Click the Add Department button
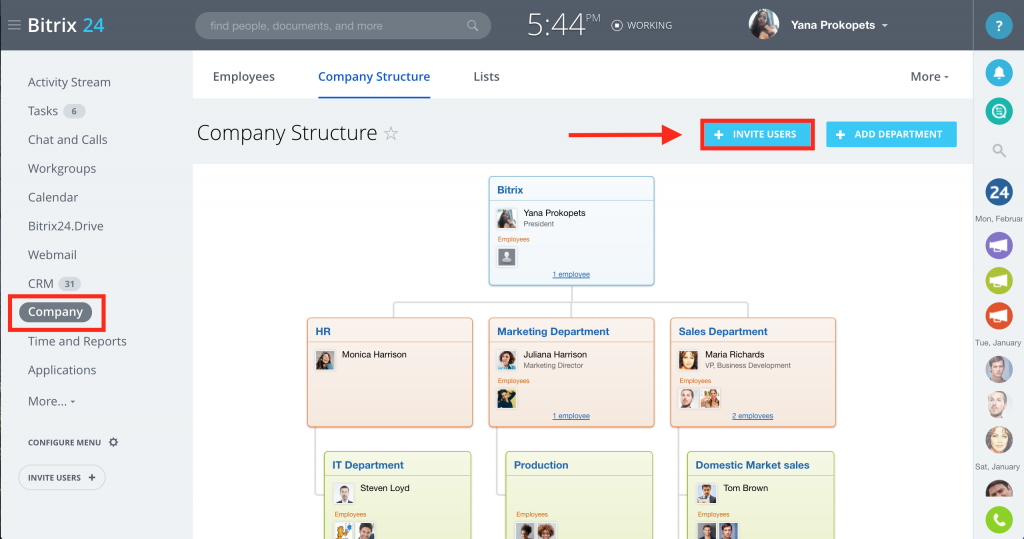The height and width of the screenshot is (539, 1024). pyautogui.click(x=891, y=135)
